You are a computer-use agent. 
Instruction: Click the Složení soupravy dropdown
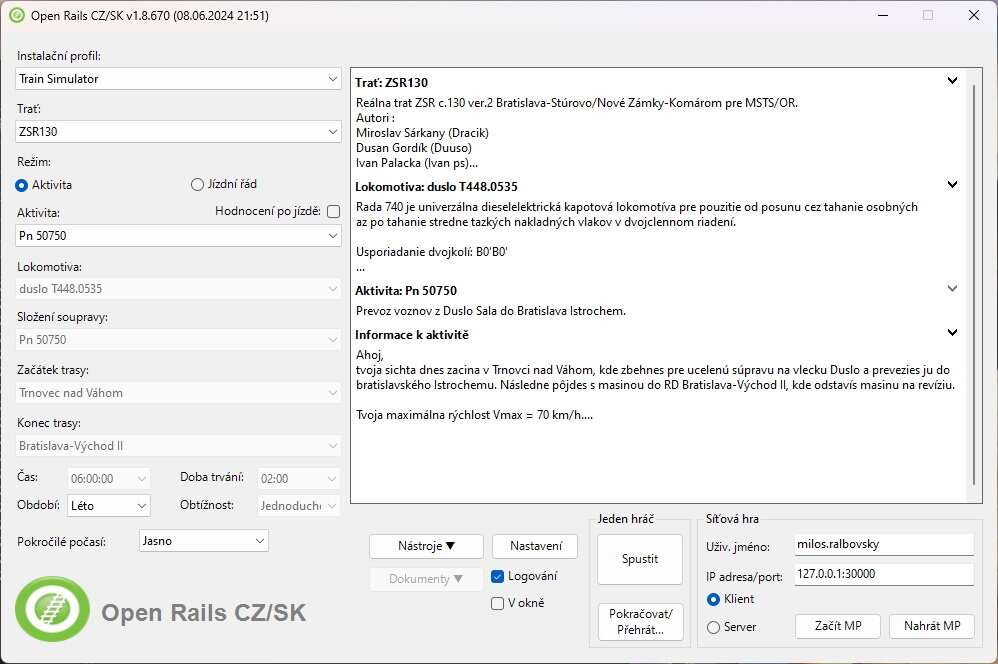pos(178,339)
